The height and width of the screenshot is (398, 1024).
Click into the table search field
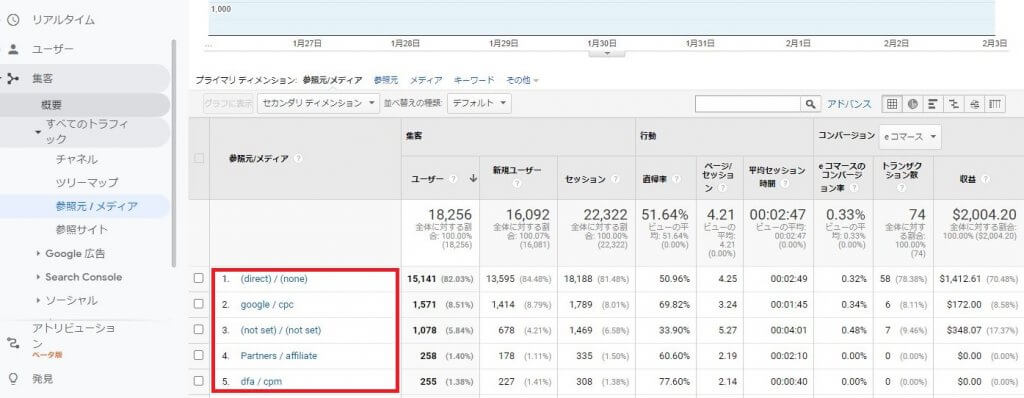(x=748, y=104)
